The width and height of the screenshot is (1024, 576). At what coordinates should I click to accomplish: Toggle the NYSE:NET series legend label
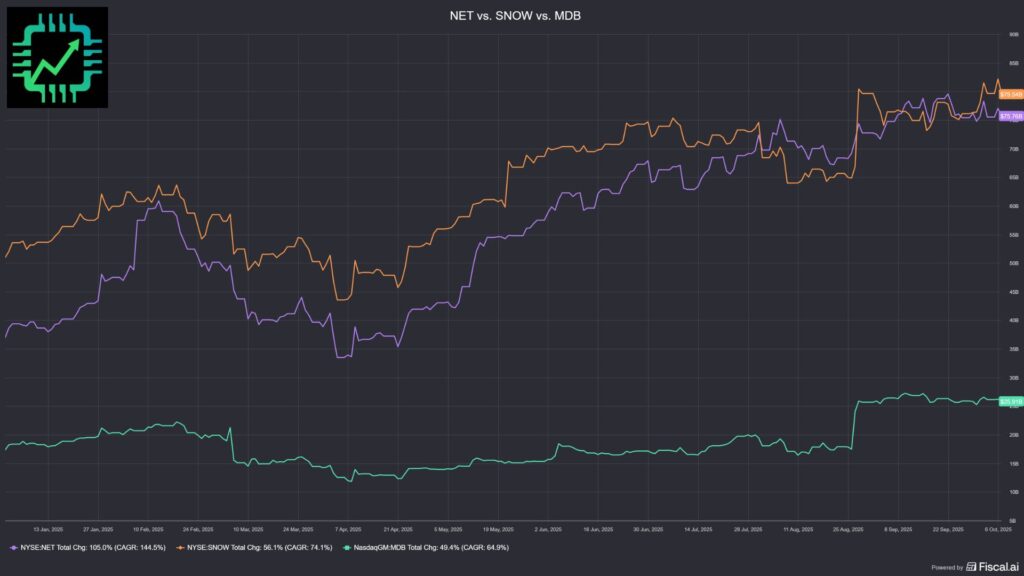pos(92,548)
